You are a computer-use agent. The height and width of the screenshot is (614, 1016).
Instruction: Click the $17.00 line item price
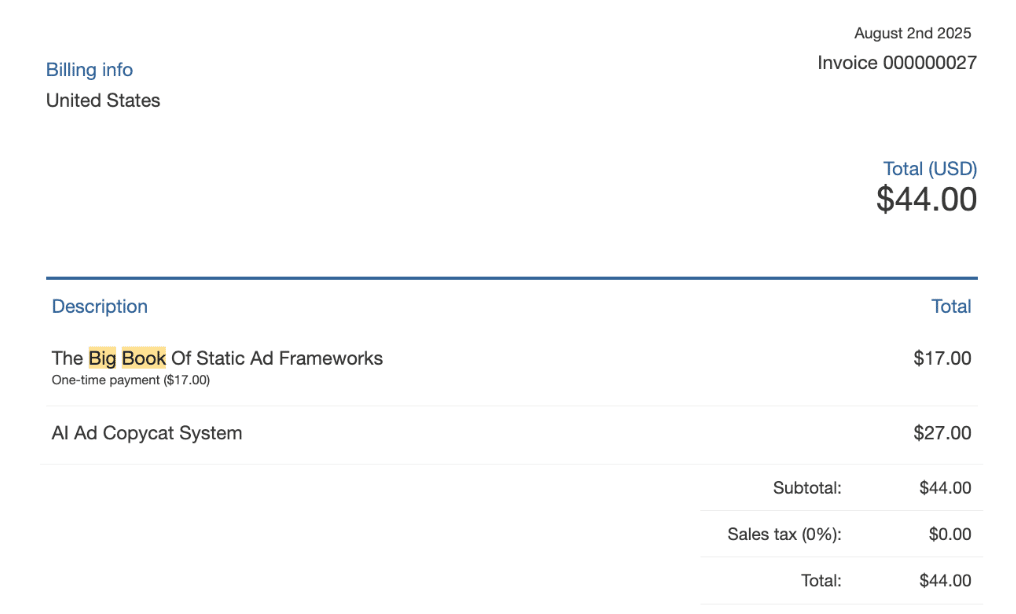[942, 358]
